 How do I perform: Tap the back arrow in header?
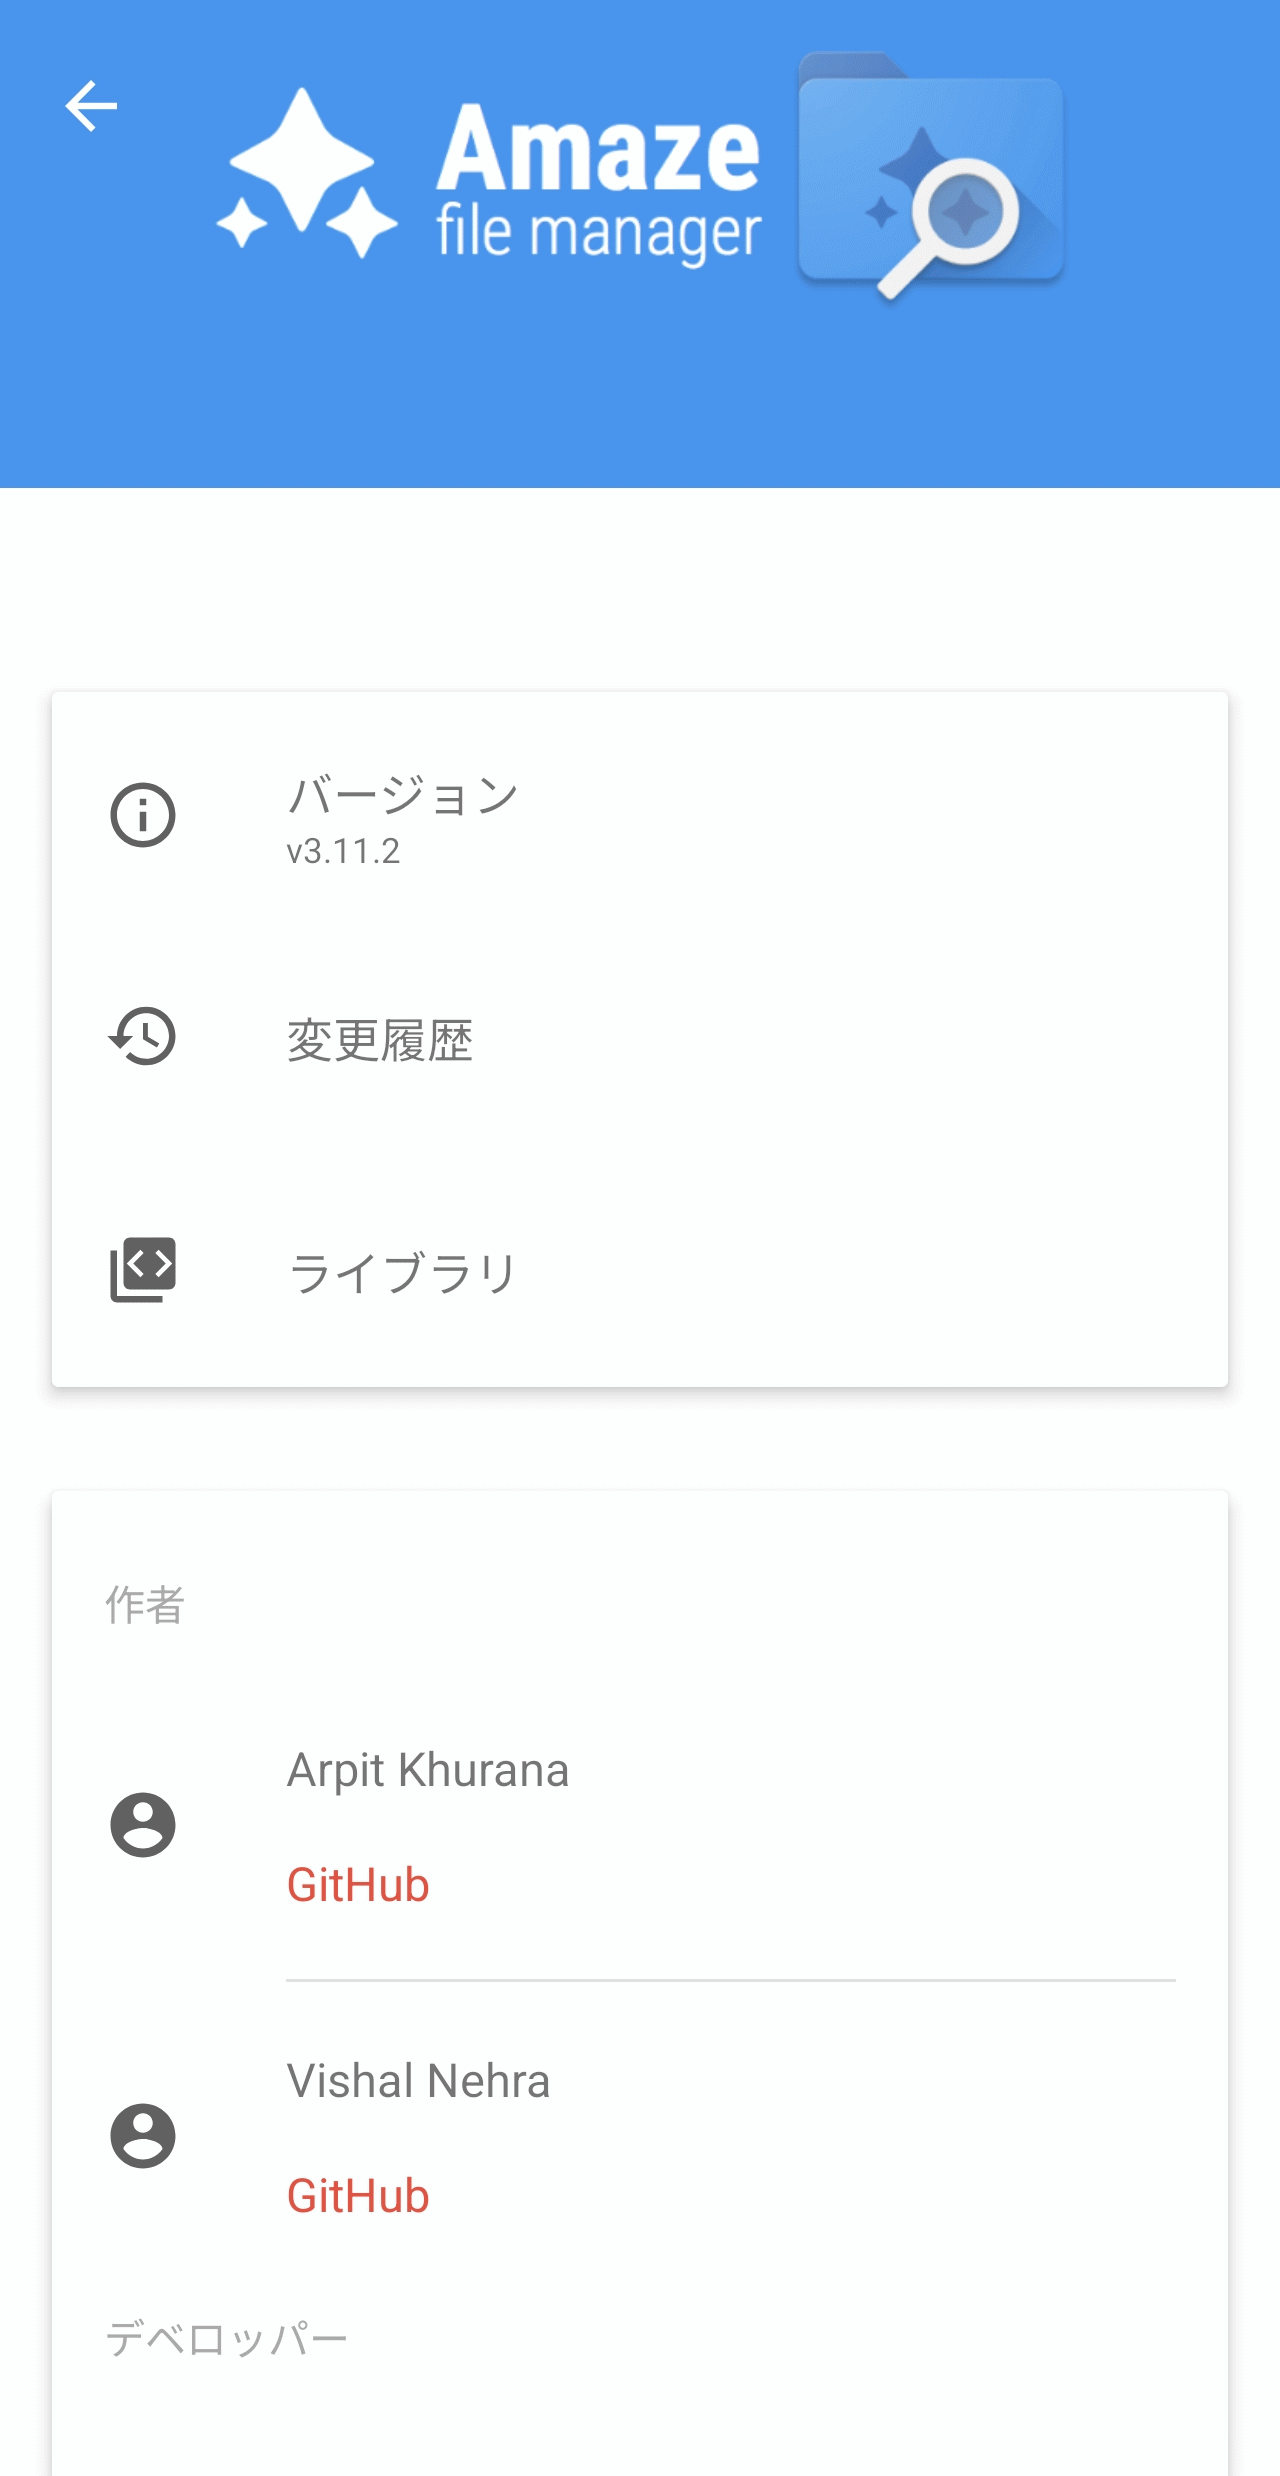point(91,106)
